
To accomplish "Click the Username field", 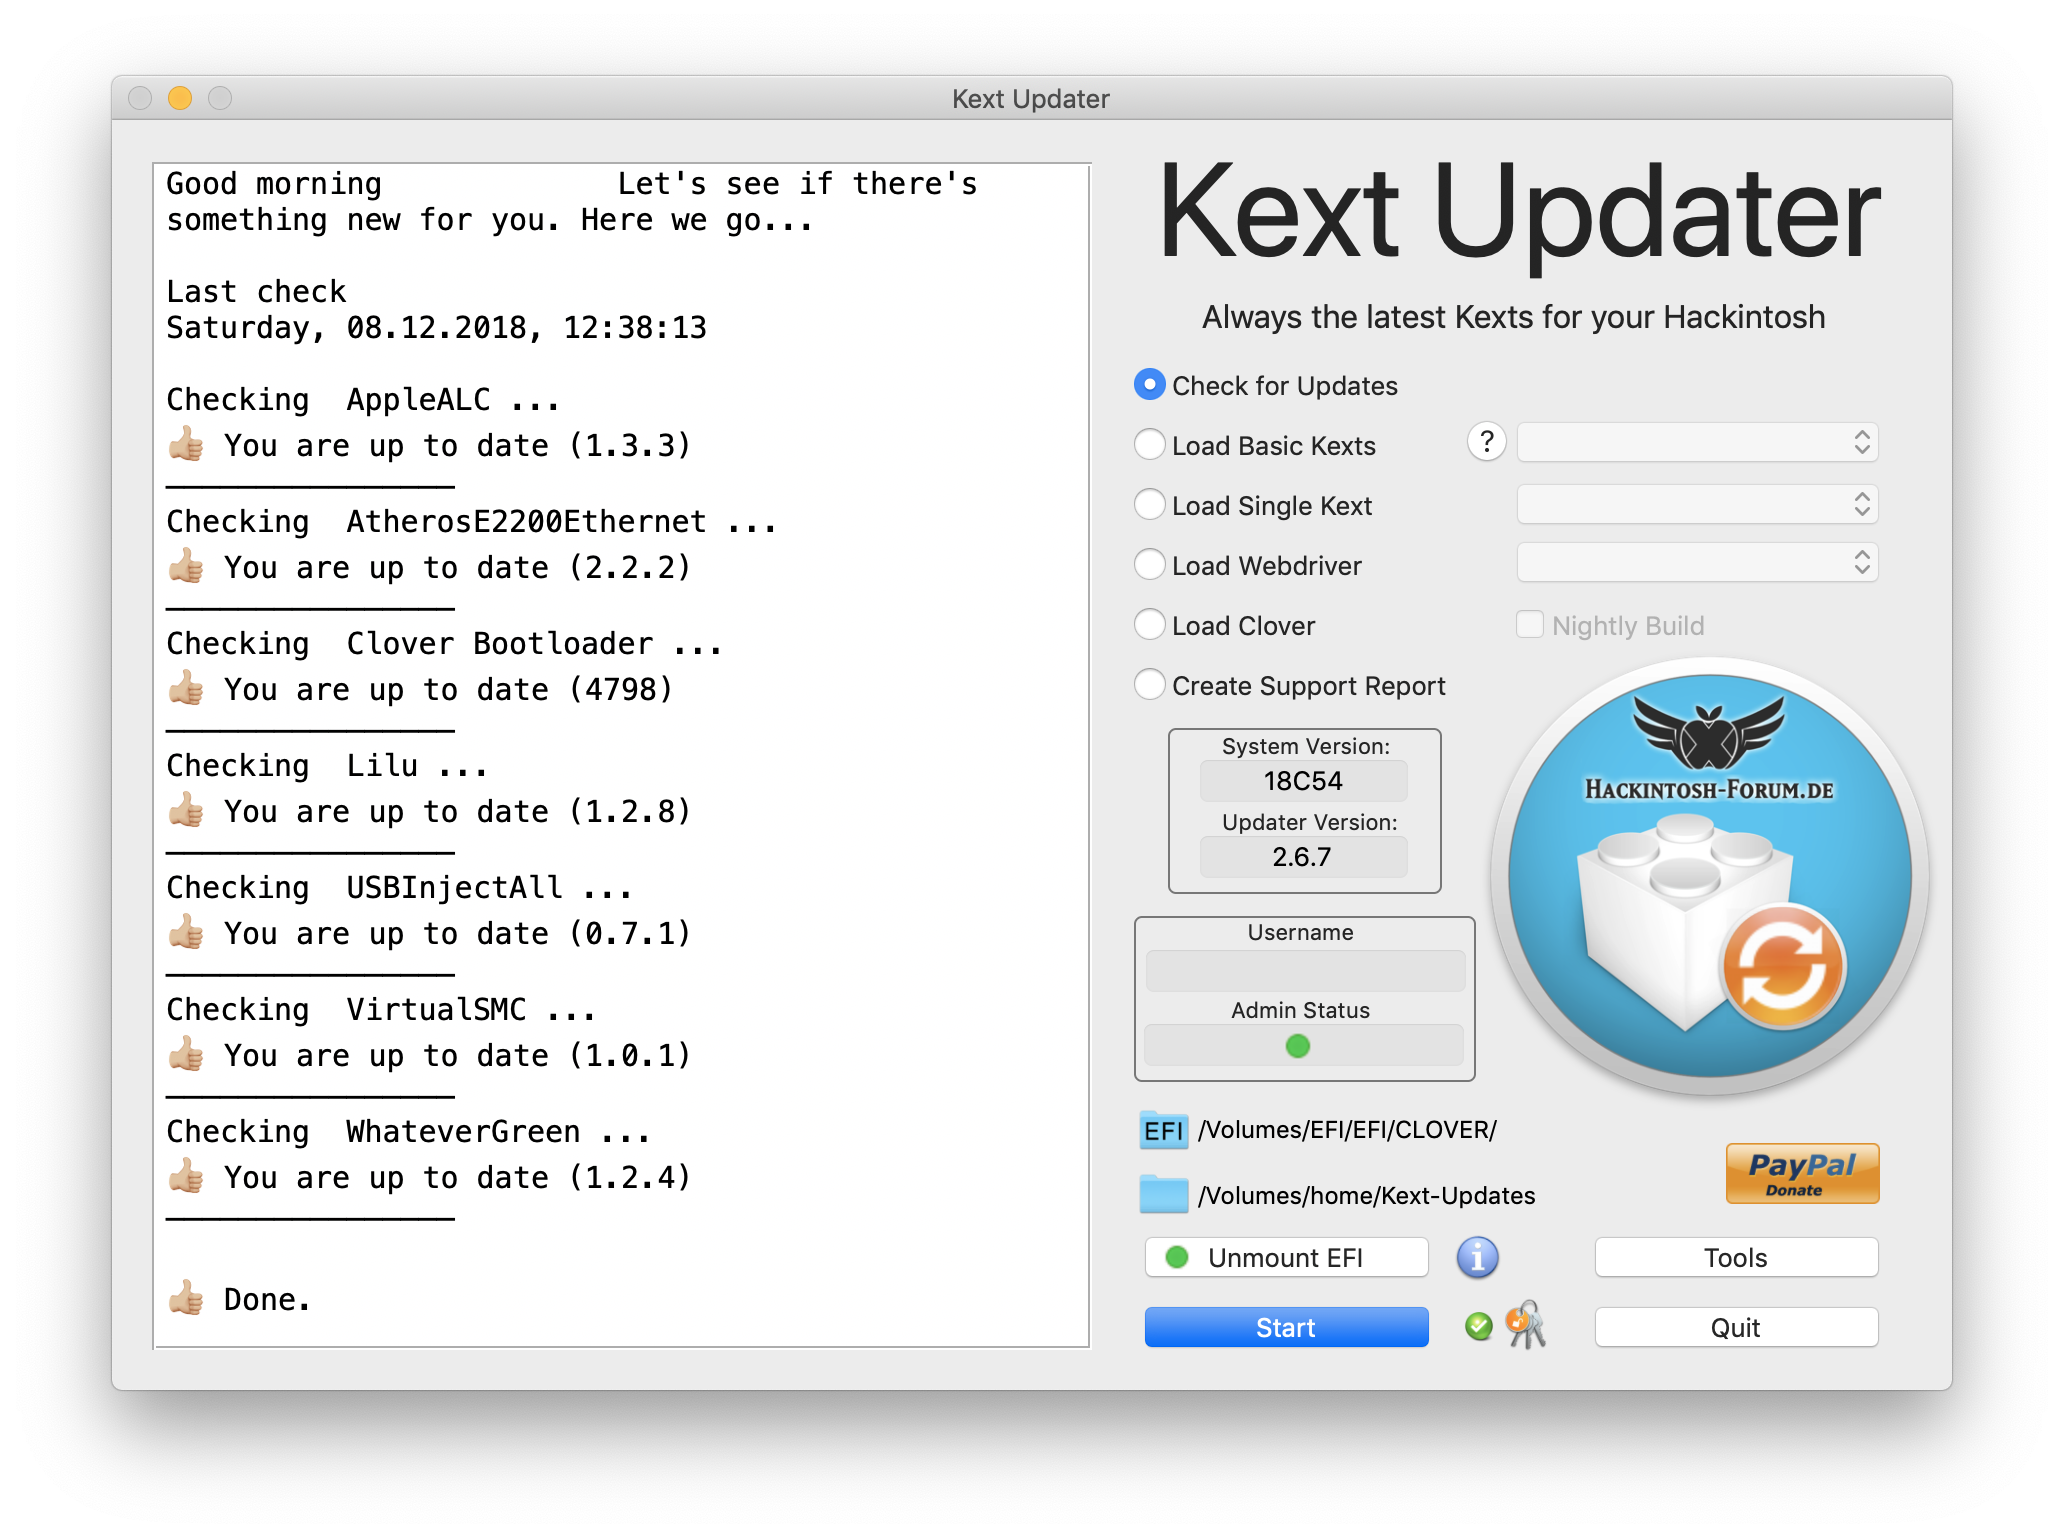I will [x=1305, y=971].
